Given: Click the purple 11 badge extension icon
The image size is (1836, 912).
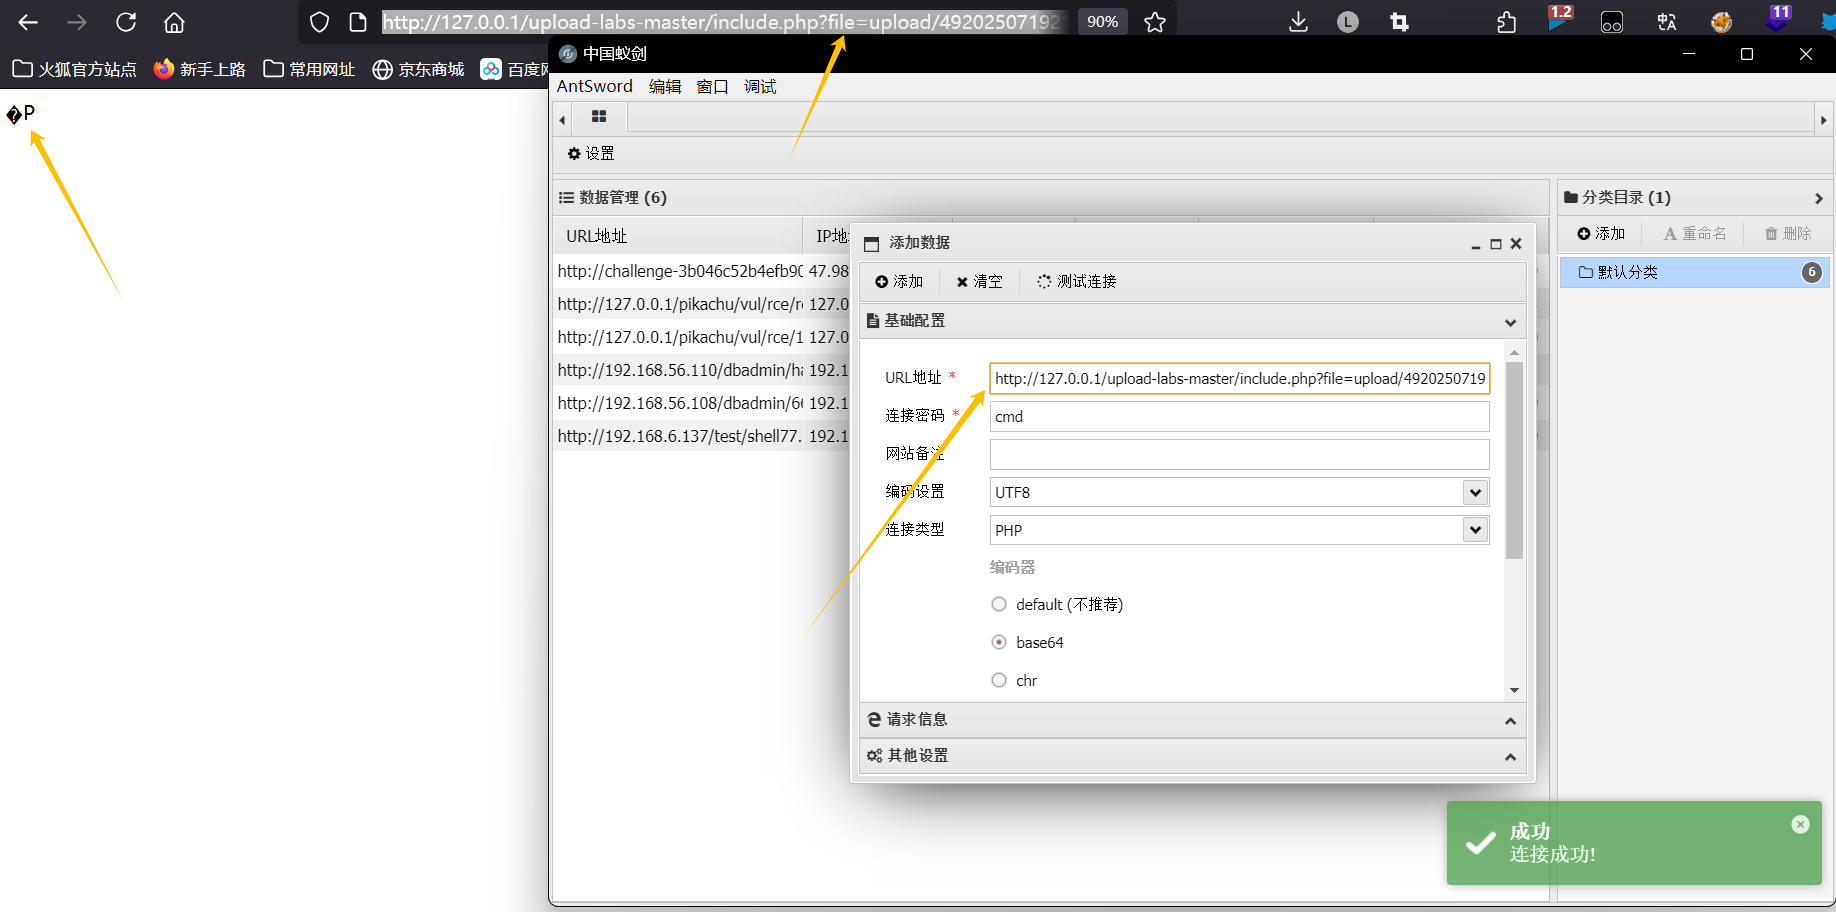Looking at the screenshot, I should (1777, 19).
